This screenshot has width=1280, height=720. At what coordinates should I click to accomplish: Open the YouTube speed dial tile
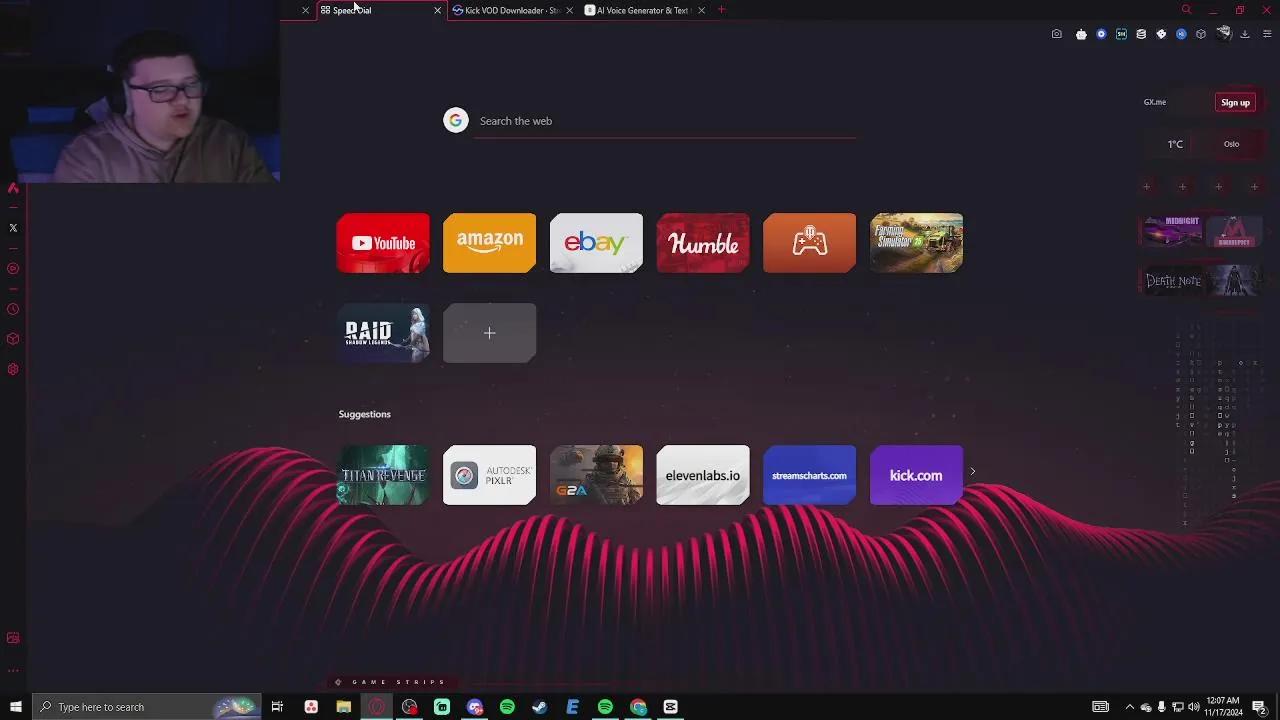(x=383, y=243)
